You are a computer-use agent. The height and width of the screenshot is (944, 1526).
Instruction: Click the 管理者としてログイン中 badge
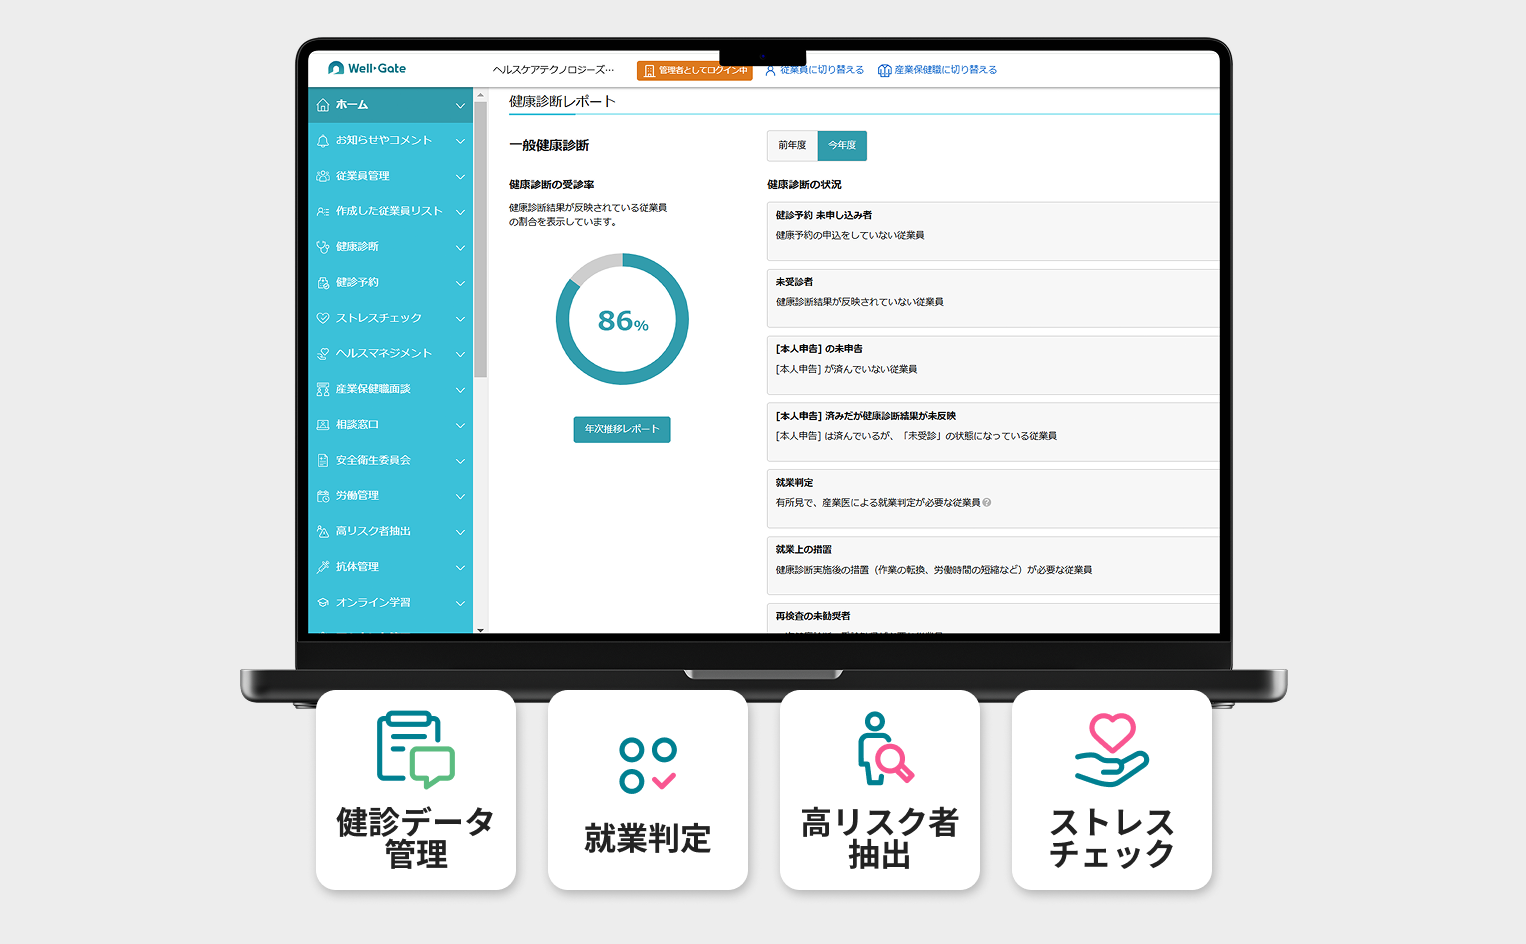[694, 71]
